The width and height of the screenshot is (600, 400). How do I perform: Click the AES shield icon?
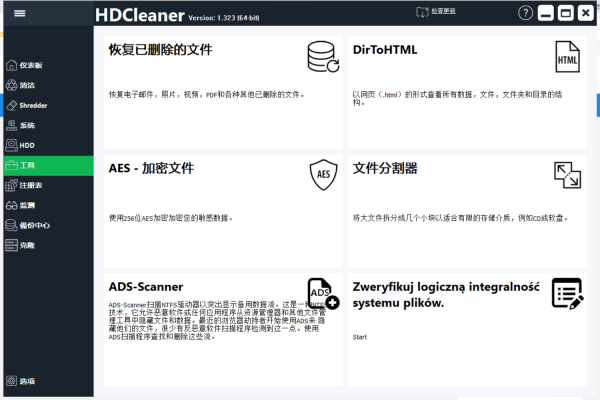323,175
